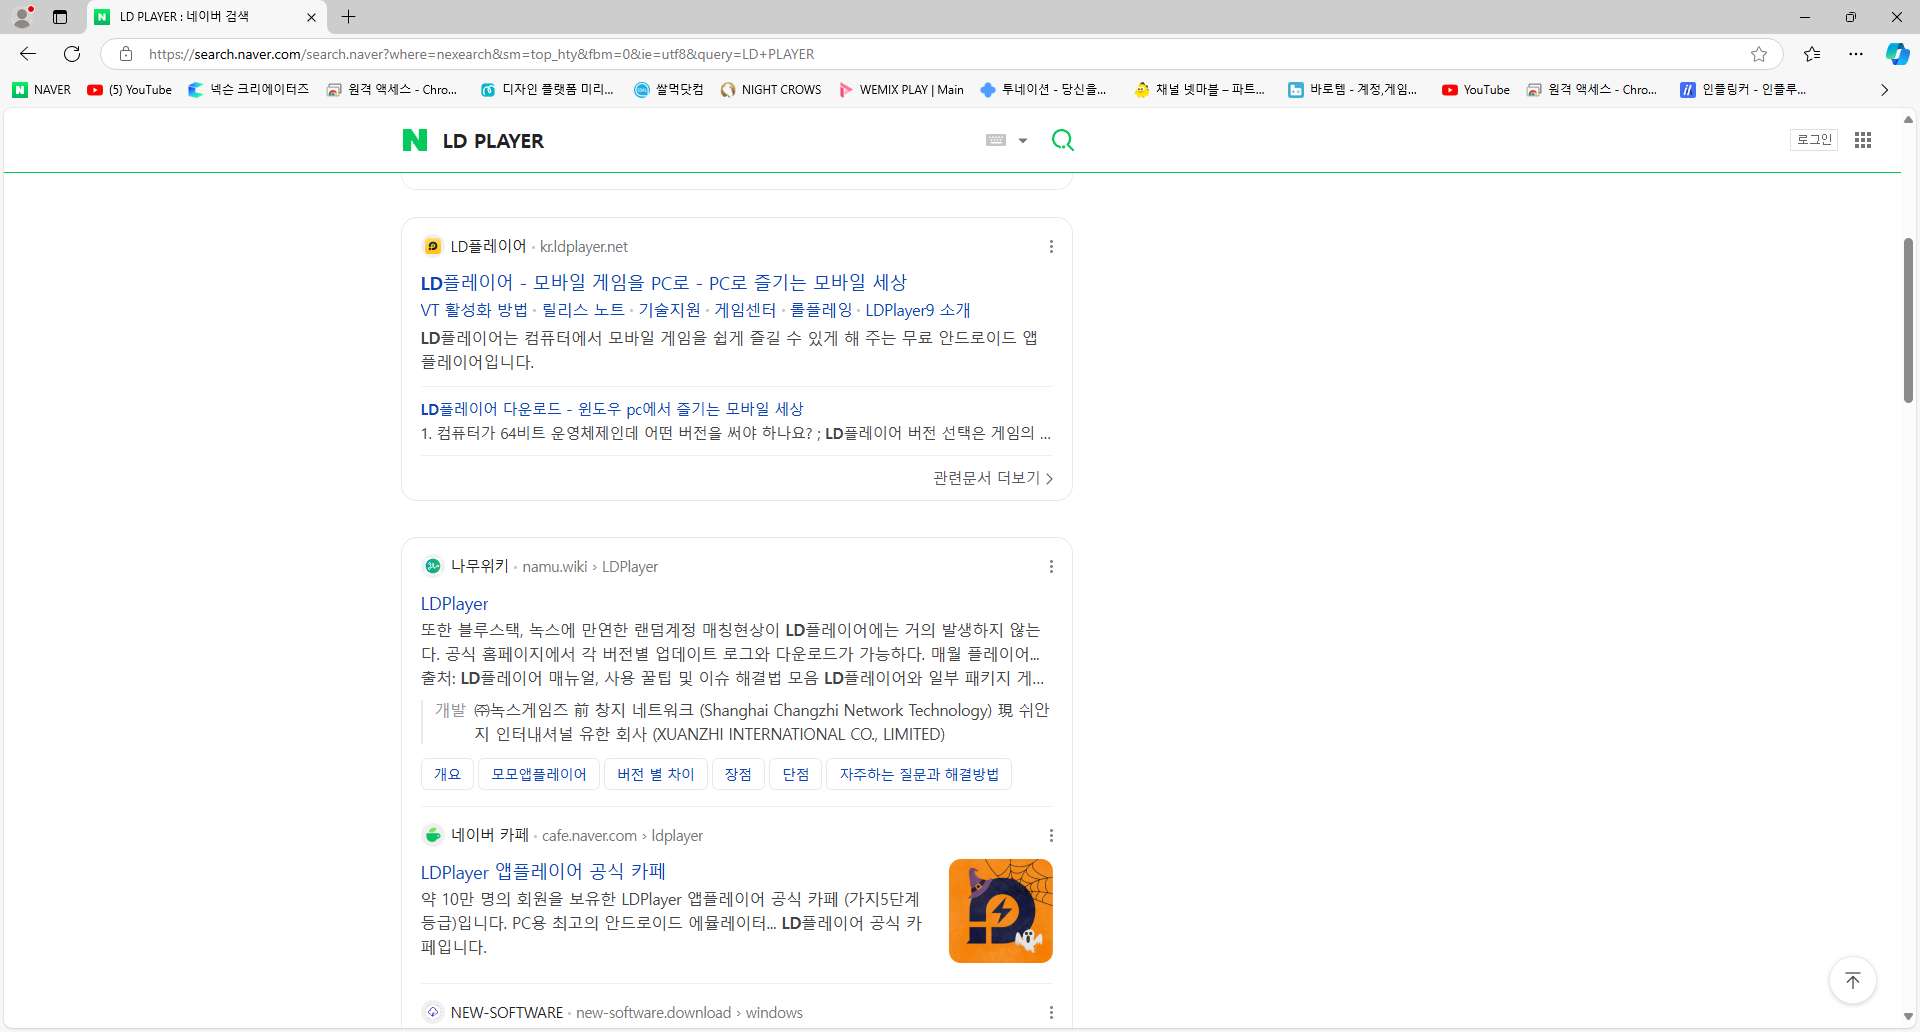Open VT 활성화 방법 sublink
The image size is (1920, 1032).
pyautogui.click(x=474, y=311)
